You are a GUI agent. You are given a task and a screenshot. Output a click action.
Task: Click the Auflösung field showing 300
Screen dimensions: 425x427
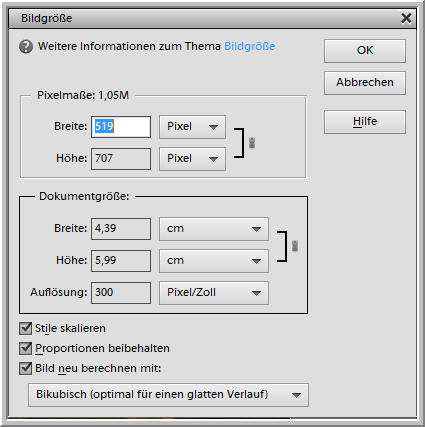[x=121, y=293]
